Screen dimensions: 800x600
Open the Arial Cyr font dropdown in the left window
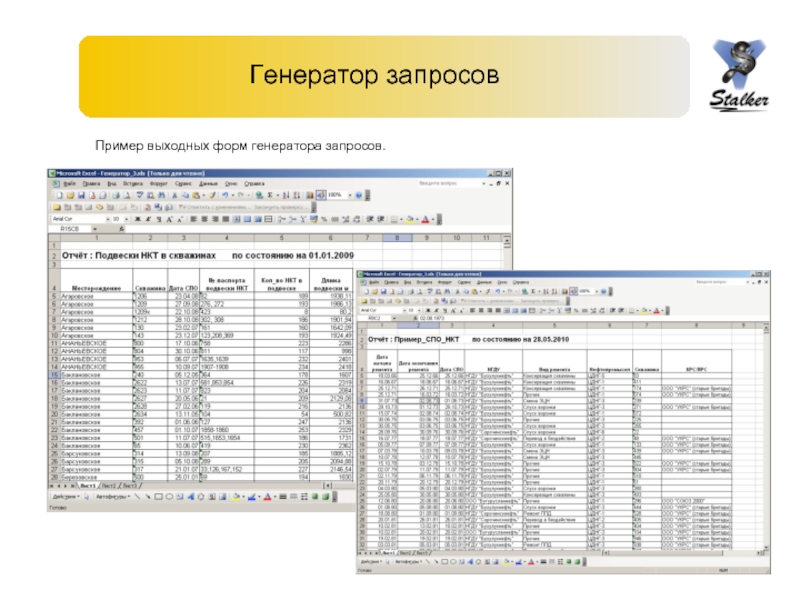[x=108, y=219]
